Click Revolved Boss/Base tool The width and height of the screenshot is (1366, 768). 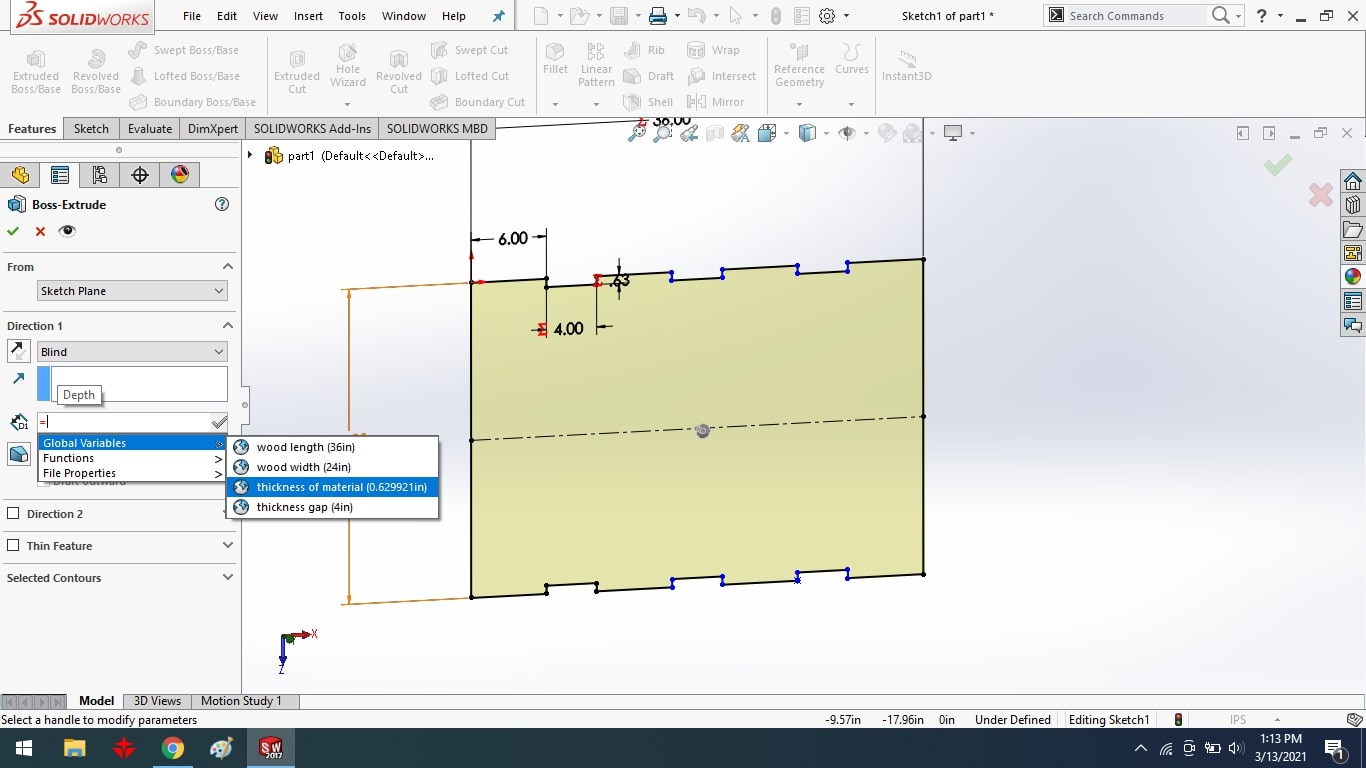[x=96, y=70]
